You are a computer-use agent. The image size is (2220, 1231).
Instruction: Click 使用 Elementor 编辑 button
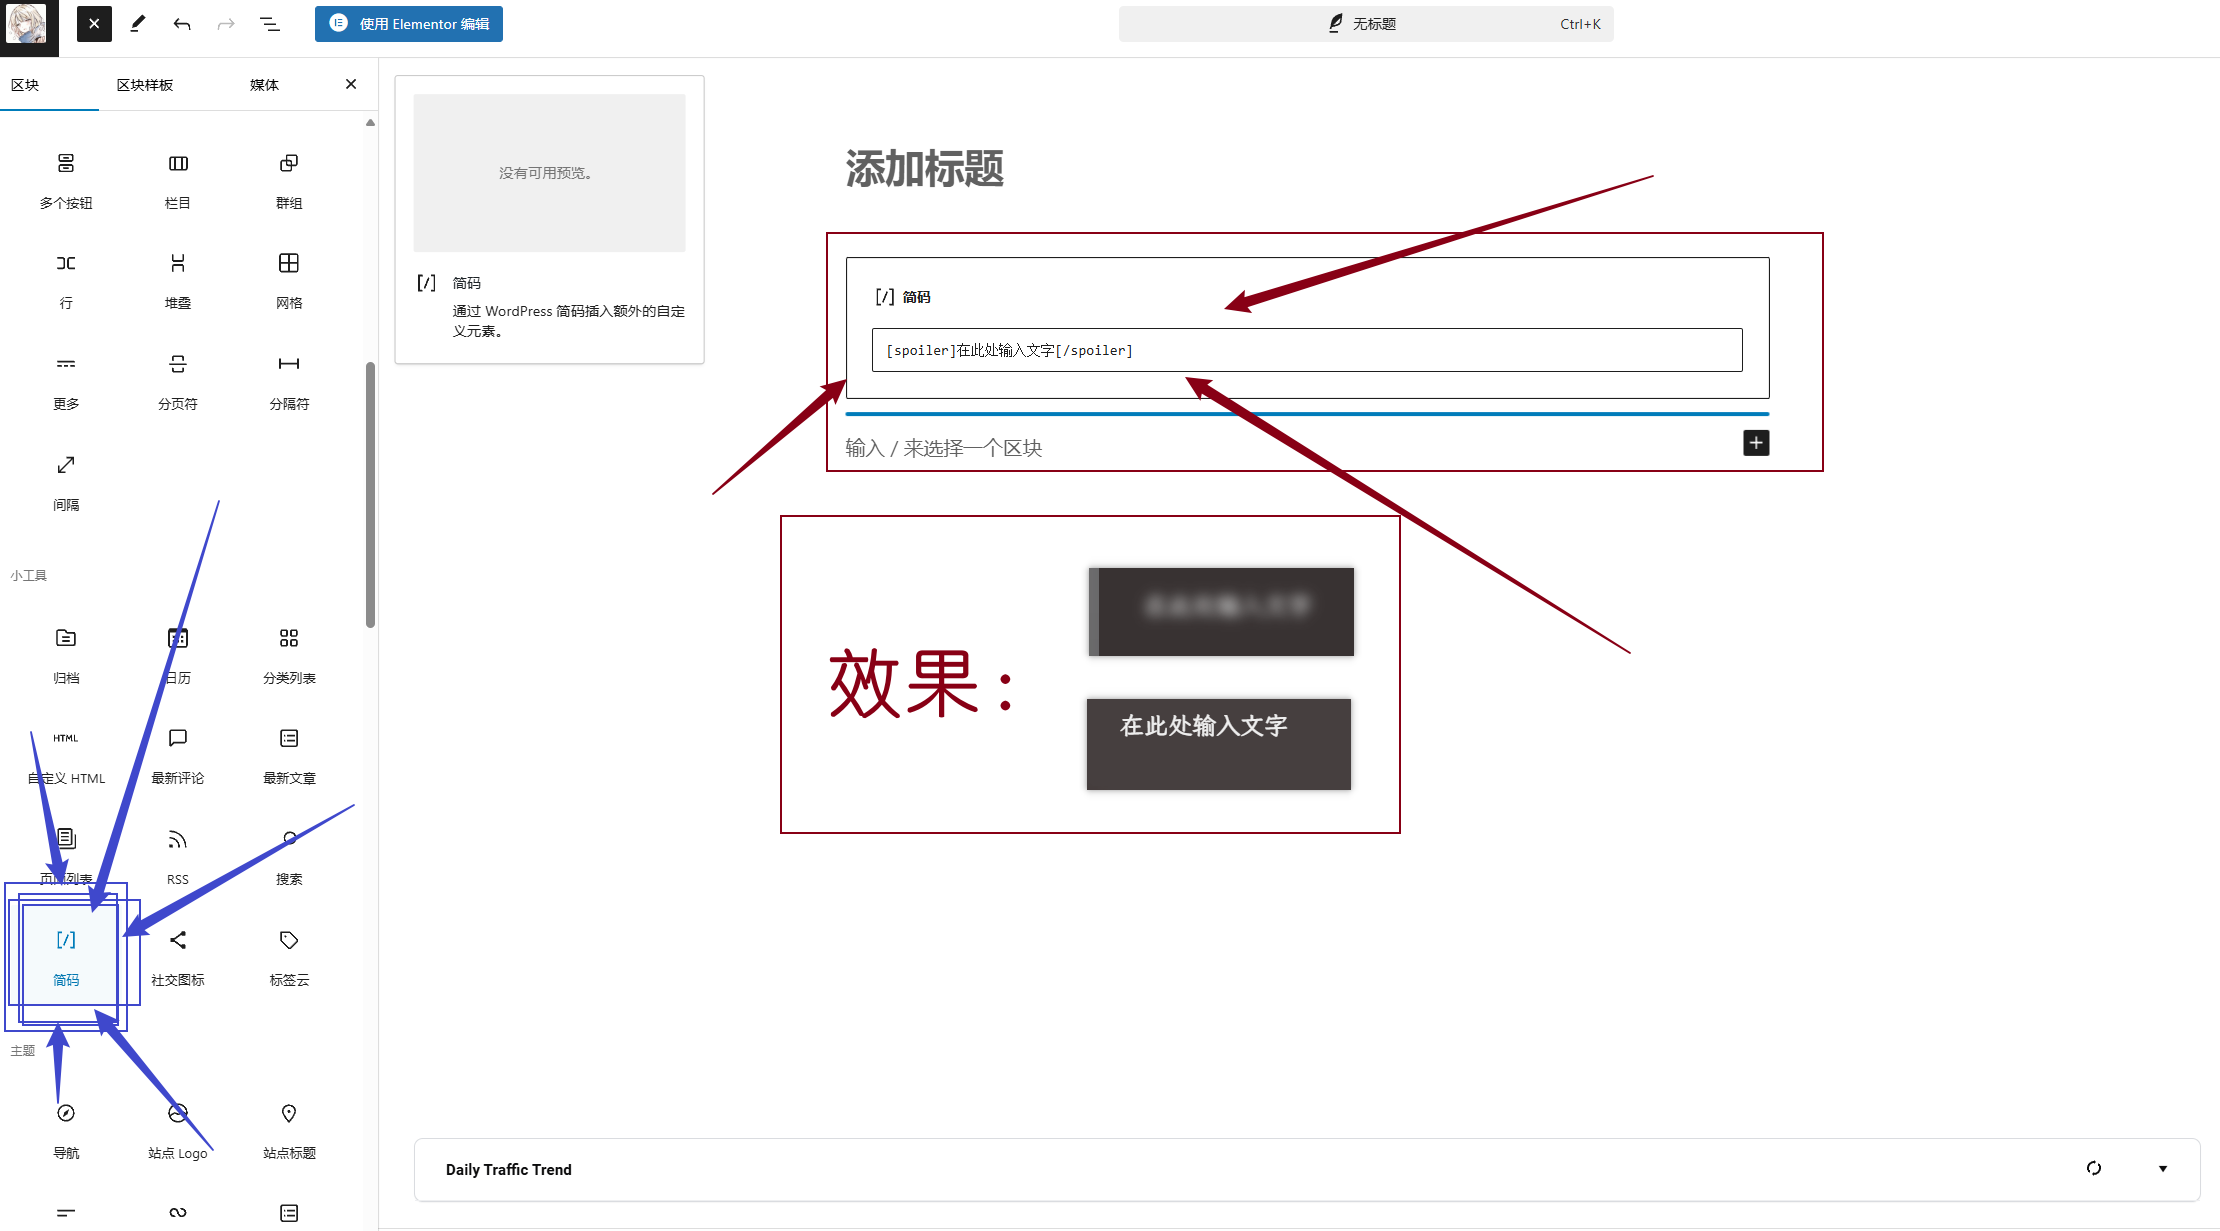409,24
